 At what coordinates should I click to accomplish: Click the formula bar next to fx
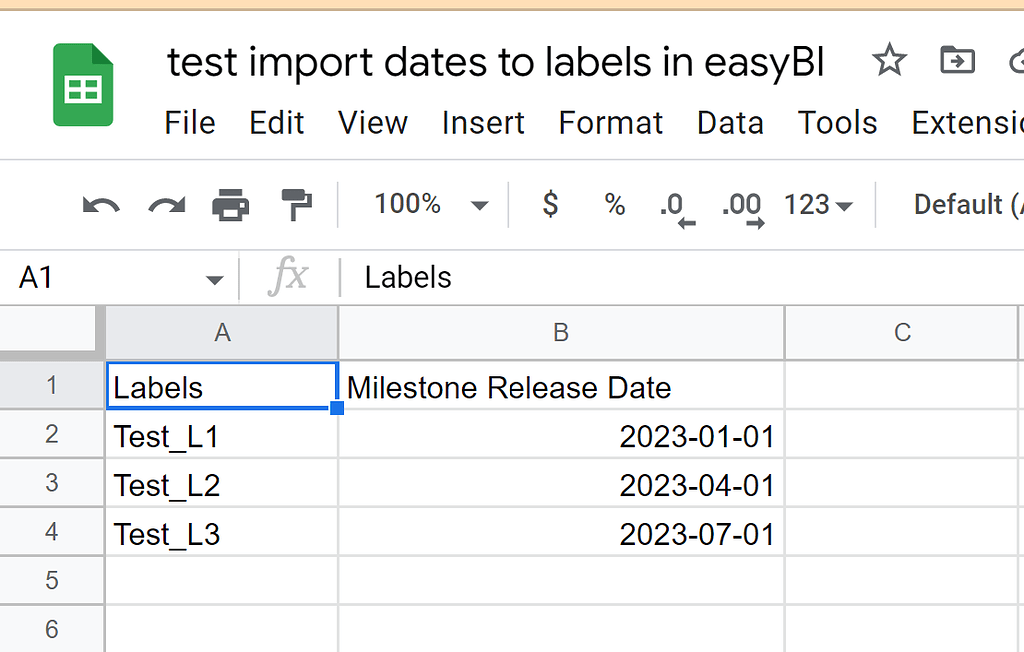[x=450, y=277]
